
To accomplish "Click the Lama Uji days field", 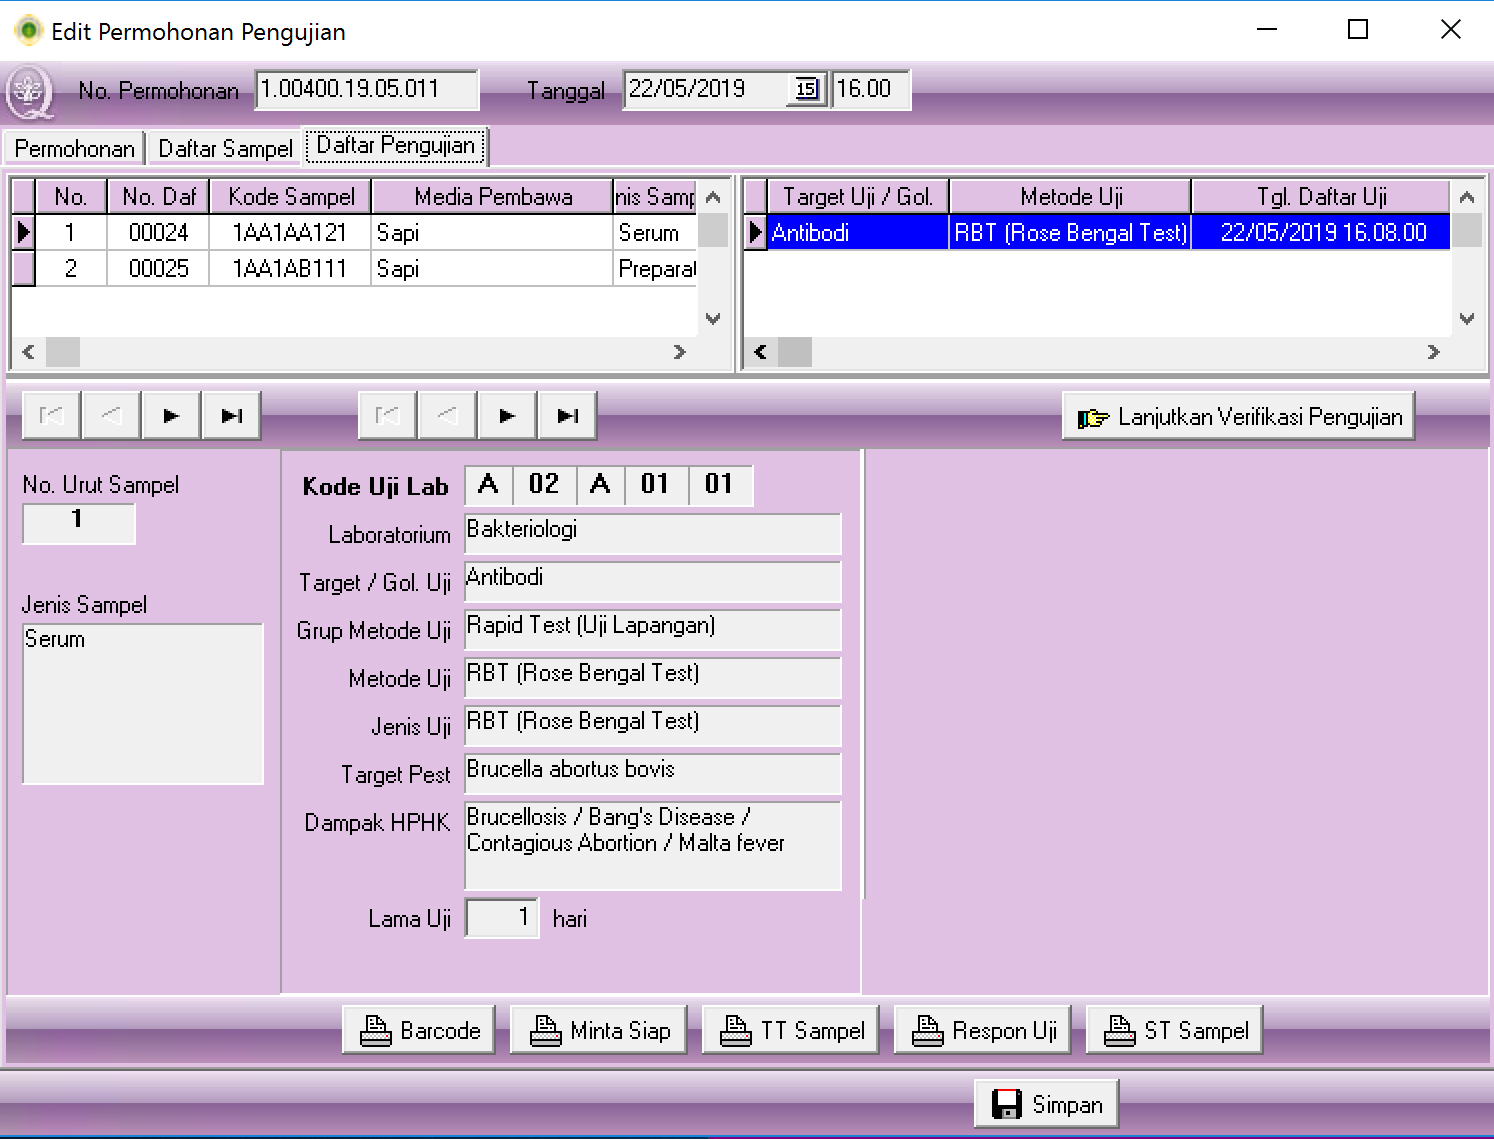I will tap(501, 918).
